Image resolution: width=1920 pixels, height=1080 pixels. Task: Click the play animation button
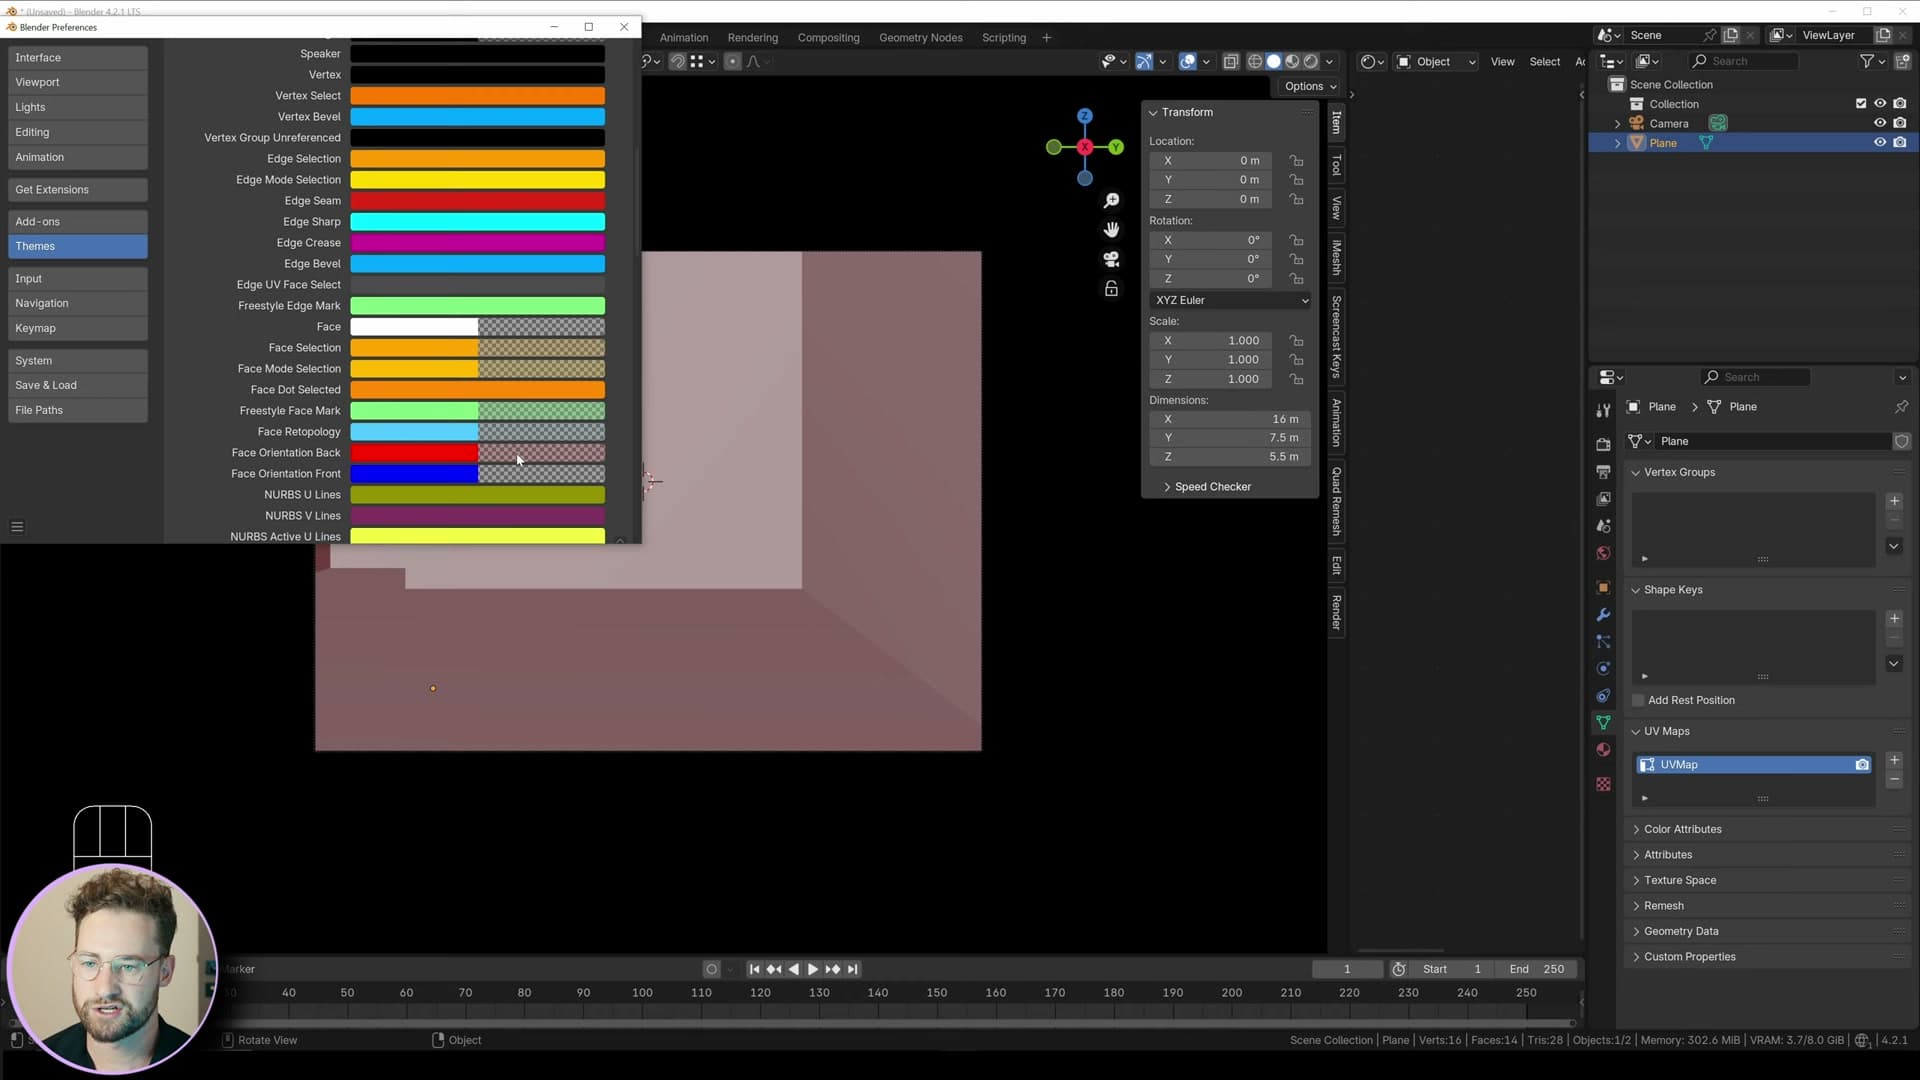pyautogui.click(x=812, y=969)
